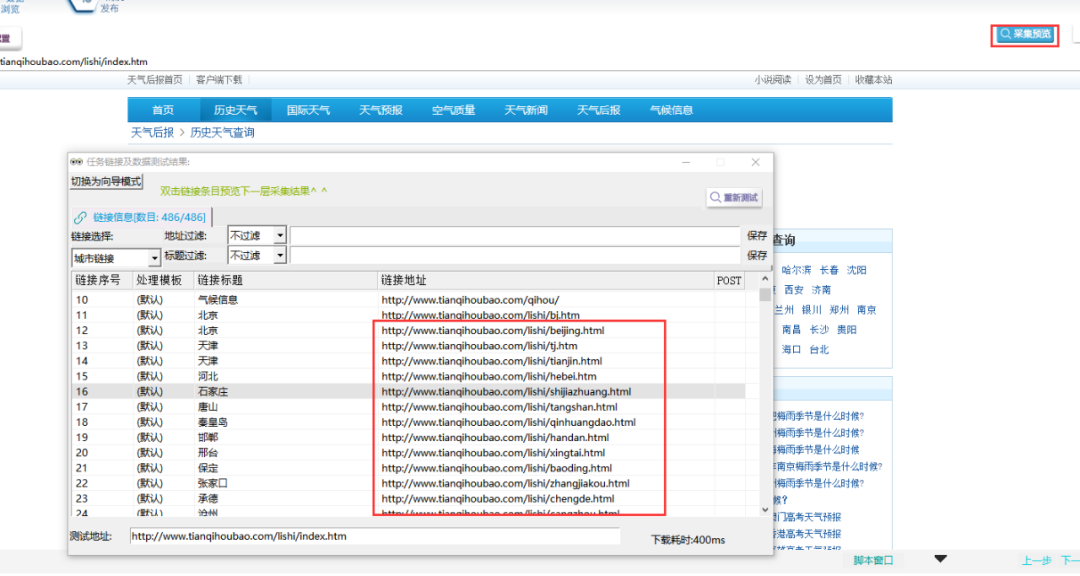The height and width of the screenshot is (576, 1080).
Task: Expand the 标题过滤 不过滤 dropdown
Action: pyautogui.click(x=280, y=256)
